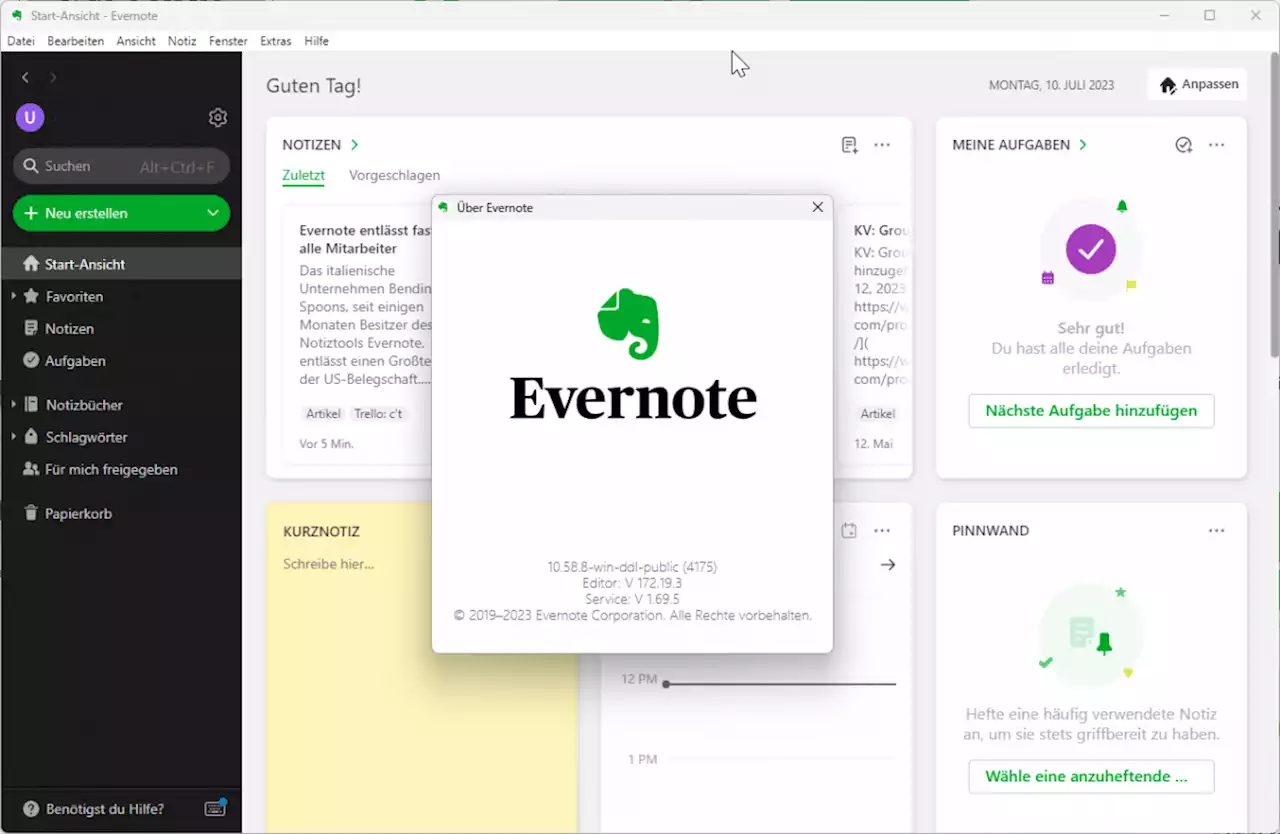Click the calendar add event icon
1280x834 pixels.
849,531
